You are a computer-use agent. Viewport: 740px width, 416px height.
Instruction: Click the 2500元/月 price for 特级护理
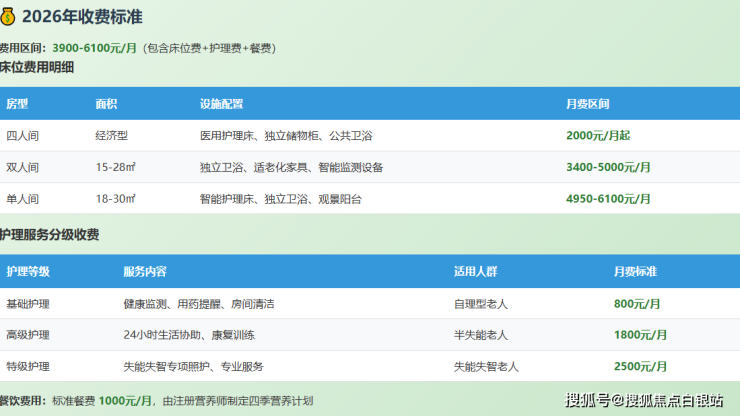click(x=640, y=367)
